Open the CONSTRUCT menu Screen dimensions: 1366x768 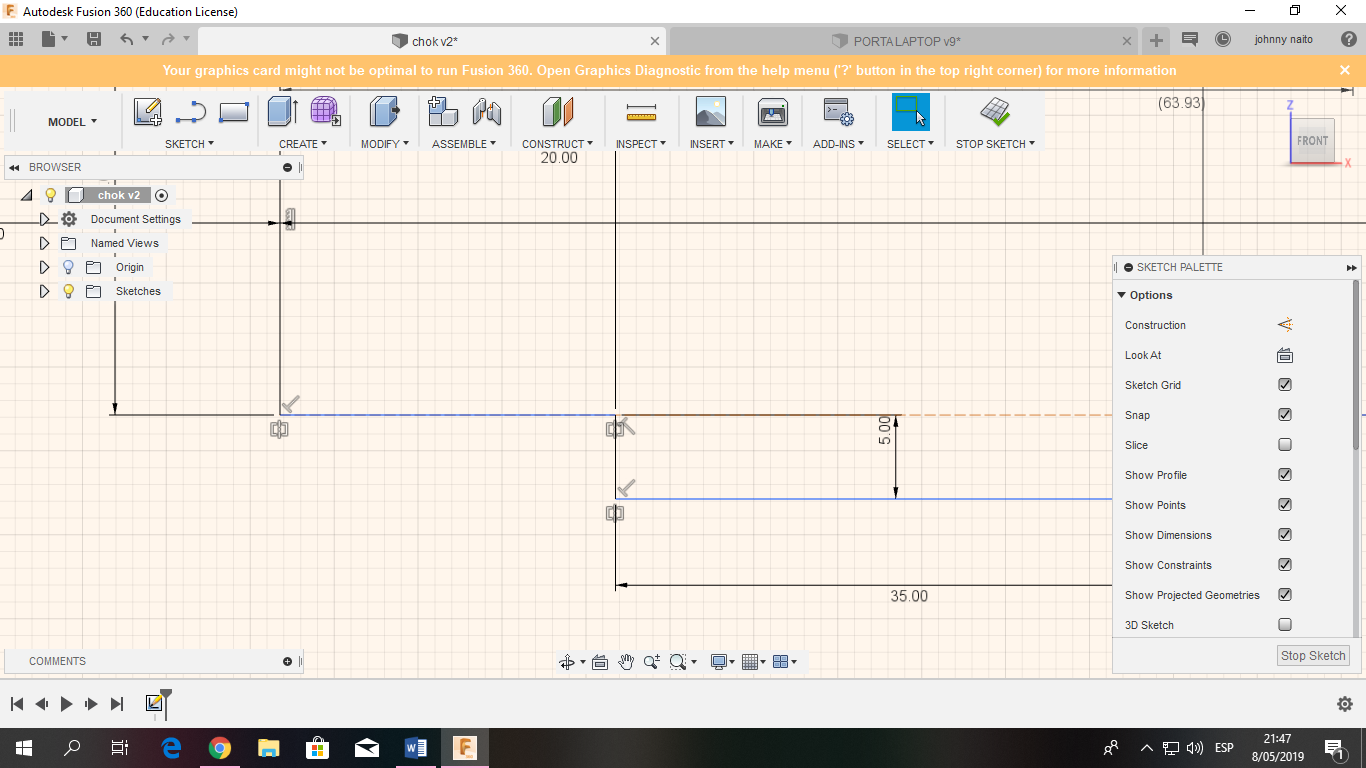(558, 144)
